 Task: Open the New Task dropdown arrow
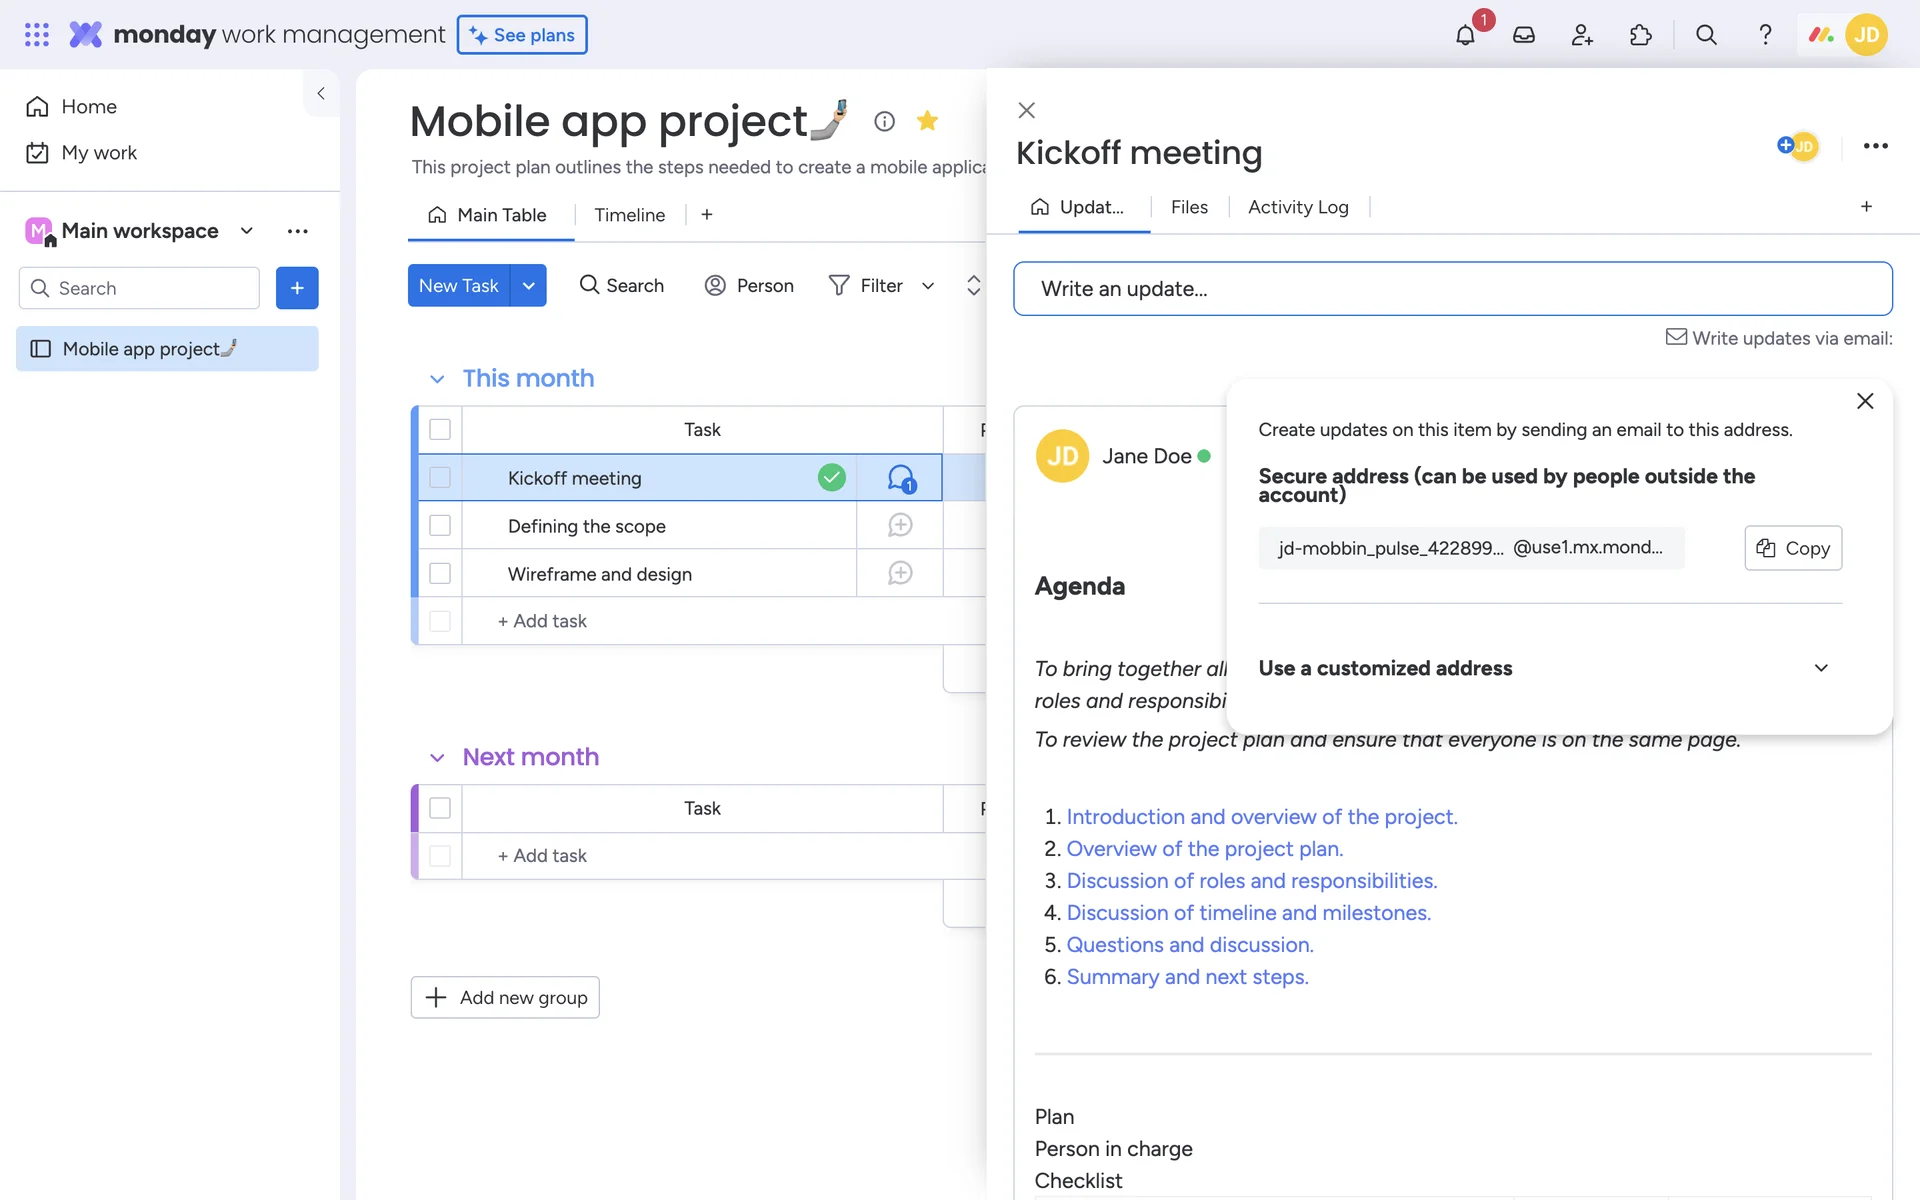click(528, 286)
